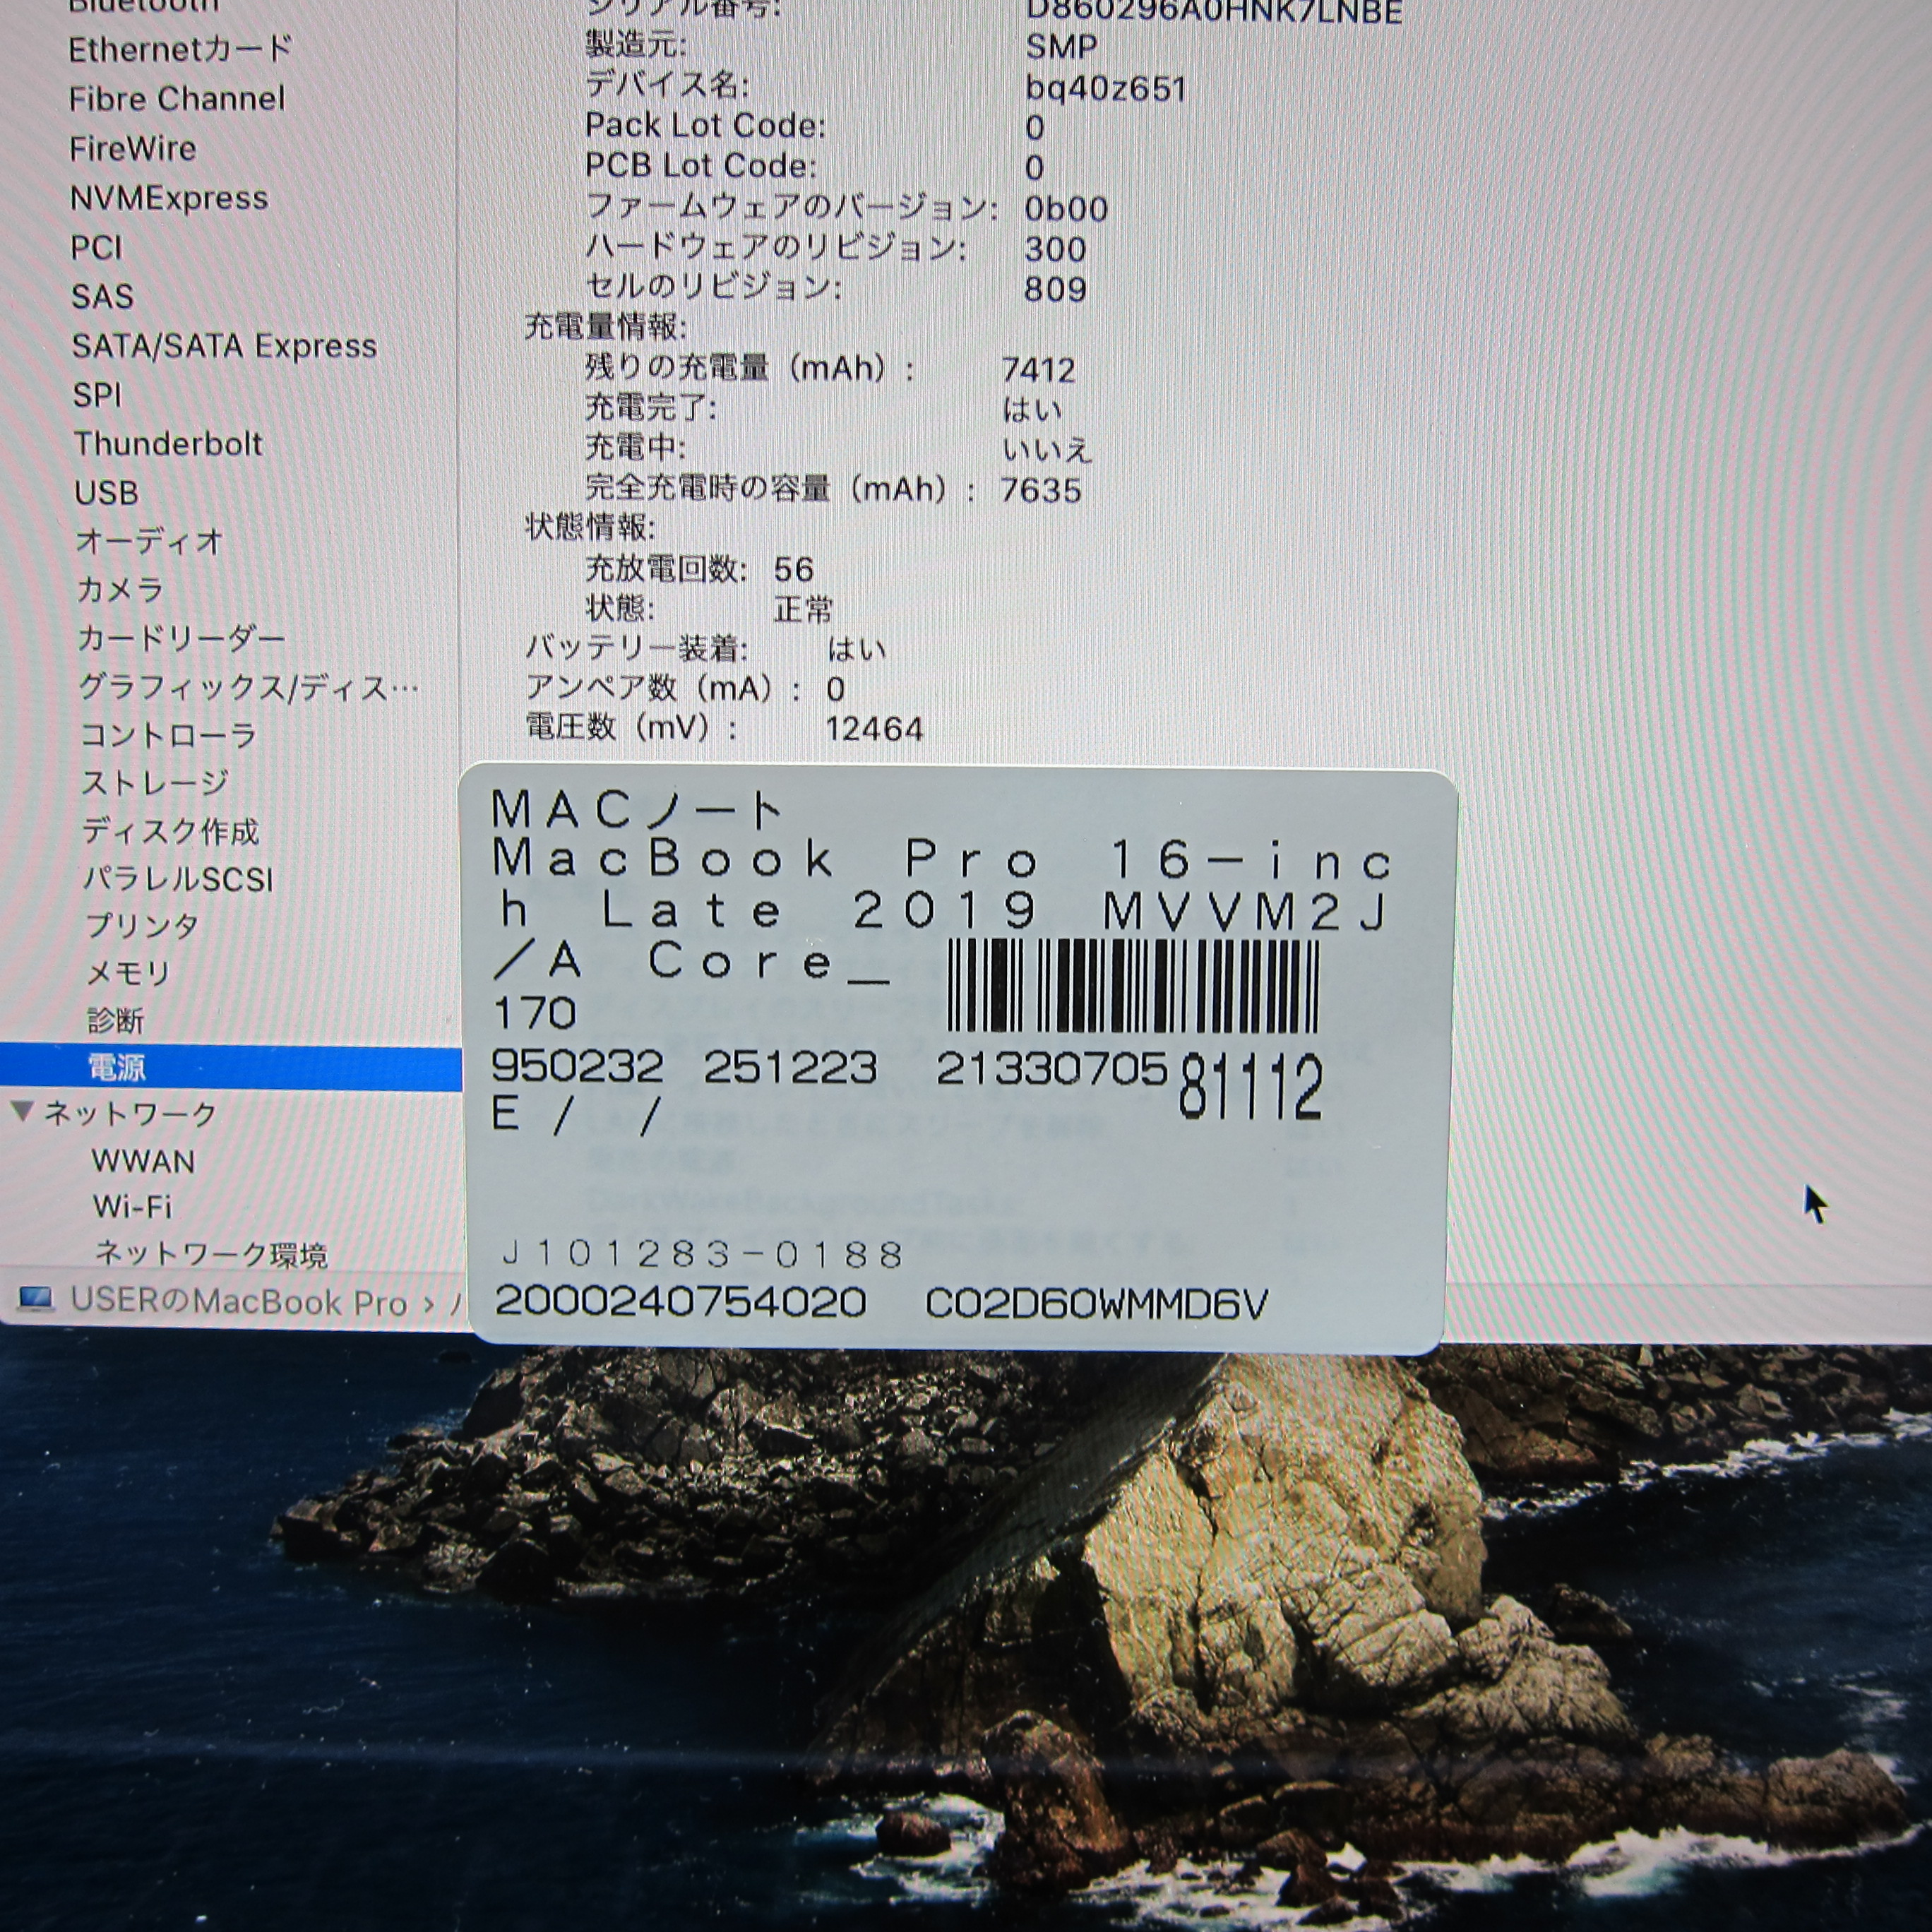Select USB in the sidebar list

point(106,493)
